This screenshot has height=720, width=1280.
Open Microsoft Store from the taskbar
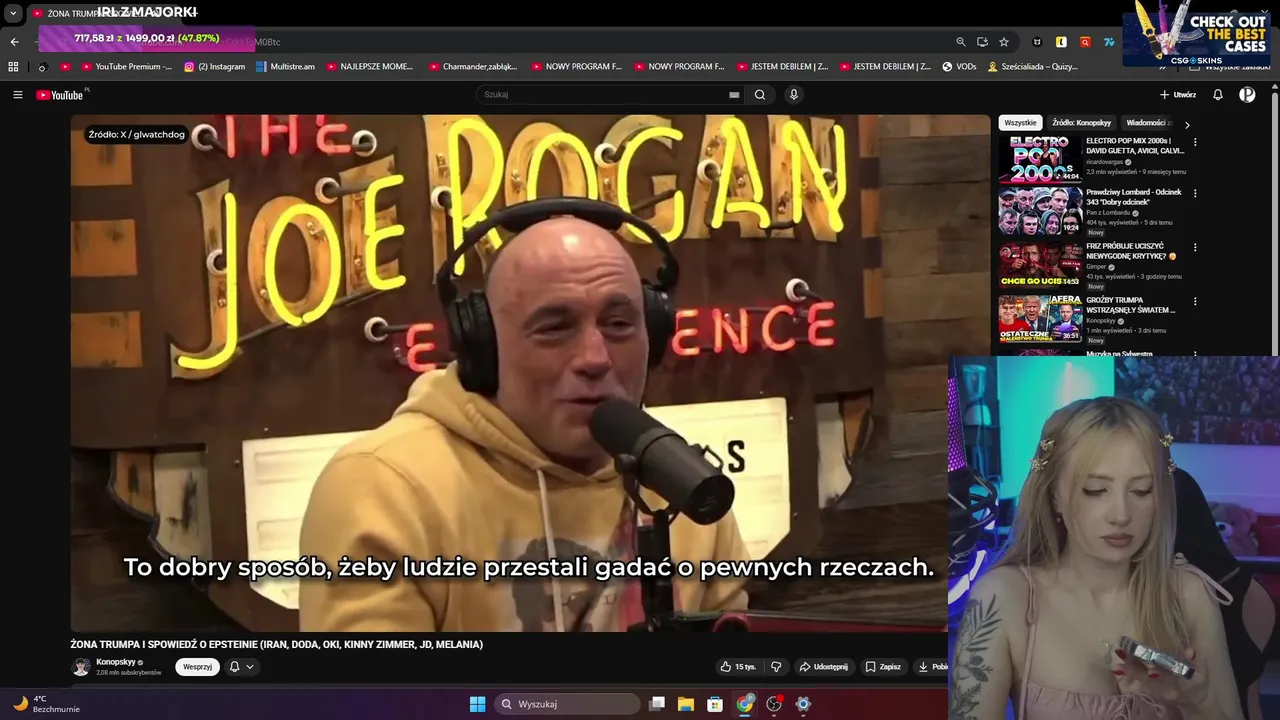(715, 704)
